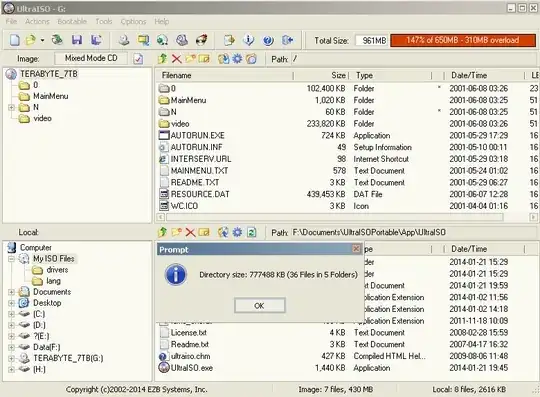Click the orange 147% overload capacity bar
Image resolution: width=540 pixels, height=397 pixels.
463,40
